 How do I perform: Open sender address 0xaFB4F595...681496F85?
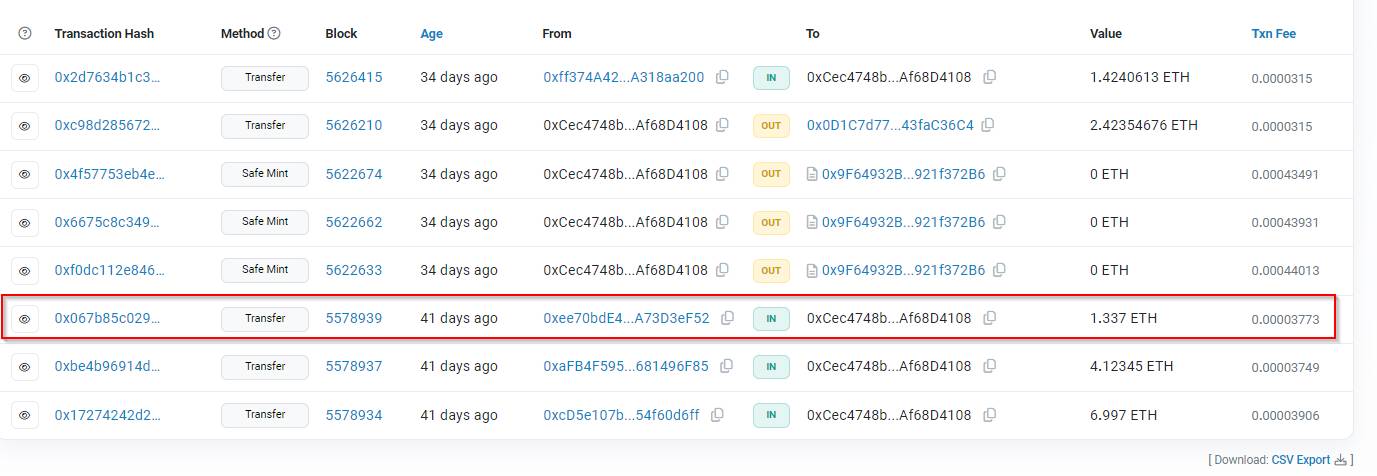click(x=625, y=366)
